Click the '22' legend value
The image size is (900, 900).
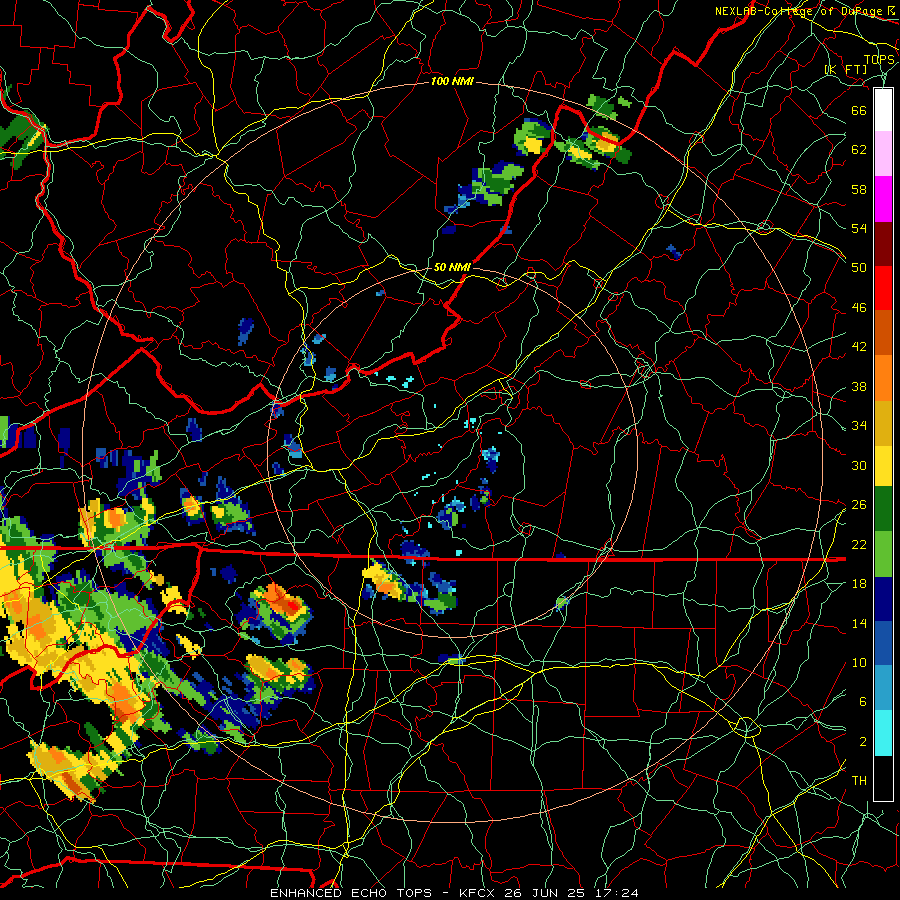click(x=859, y=544)
